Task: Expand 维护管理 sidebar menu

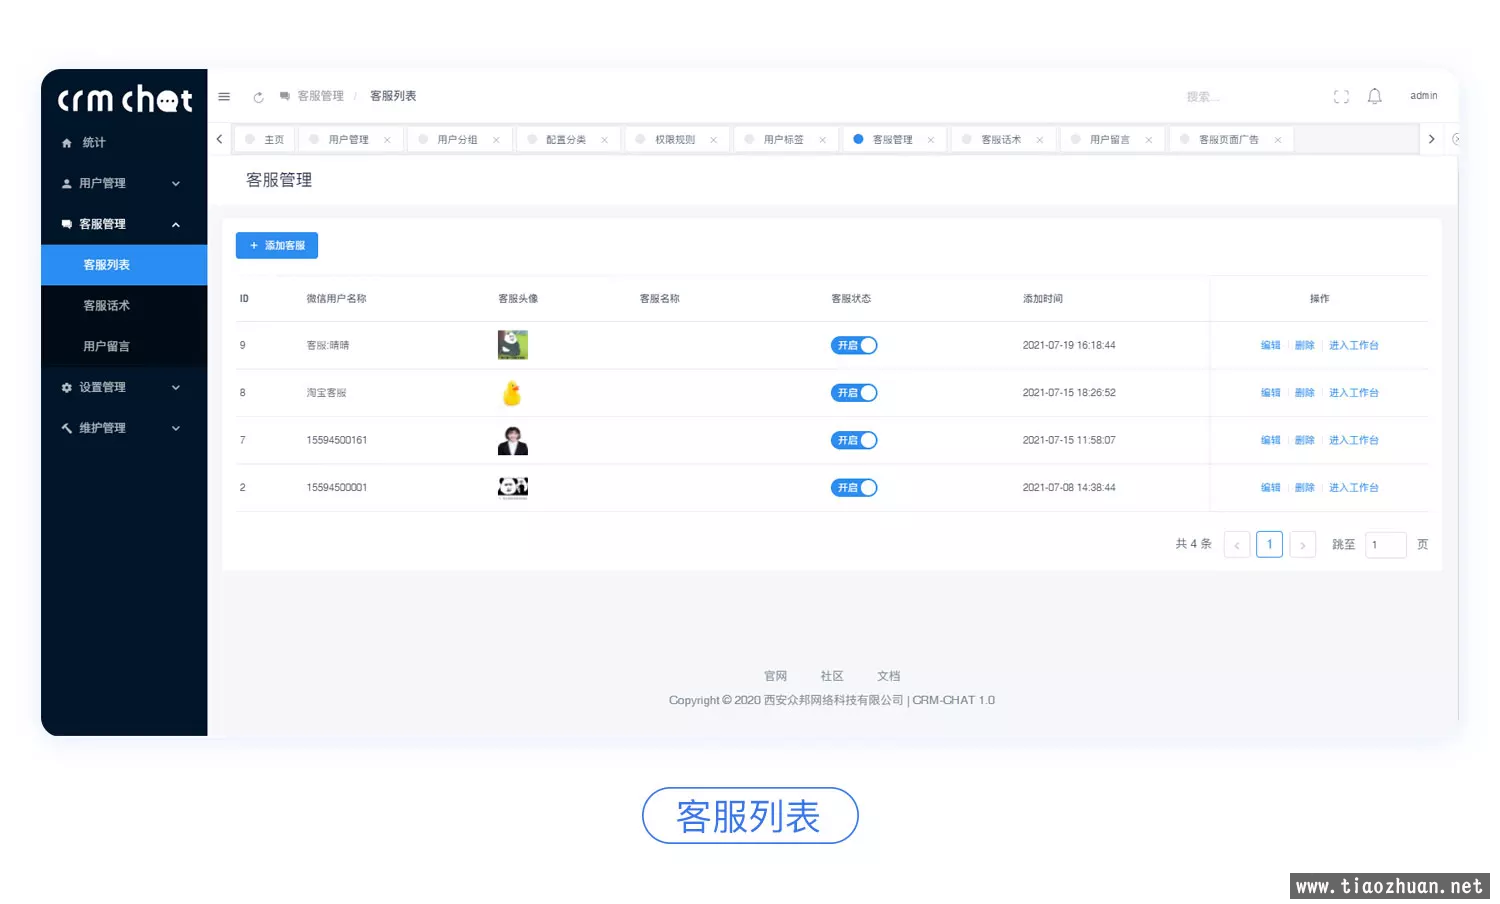Action: tap(124, 428)
